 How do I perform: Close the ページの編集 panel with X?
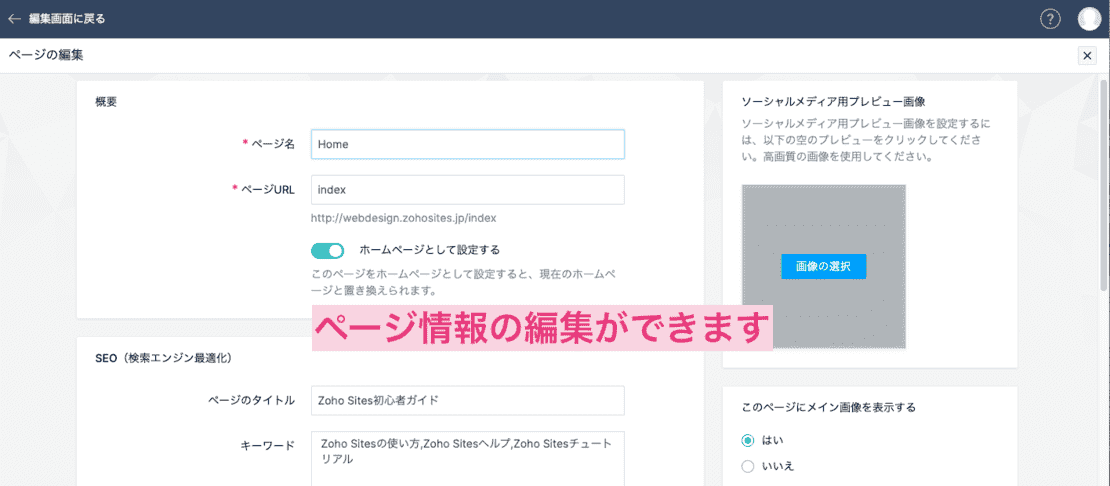click(1087, 56)
